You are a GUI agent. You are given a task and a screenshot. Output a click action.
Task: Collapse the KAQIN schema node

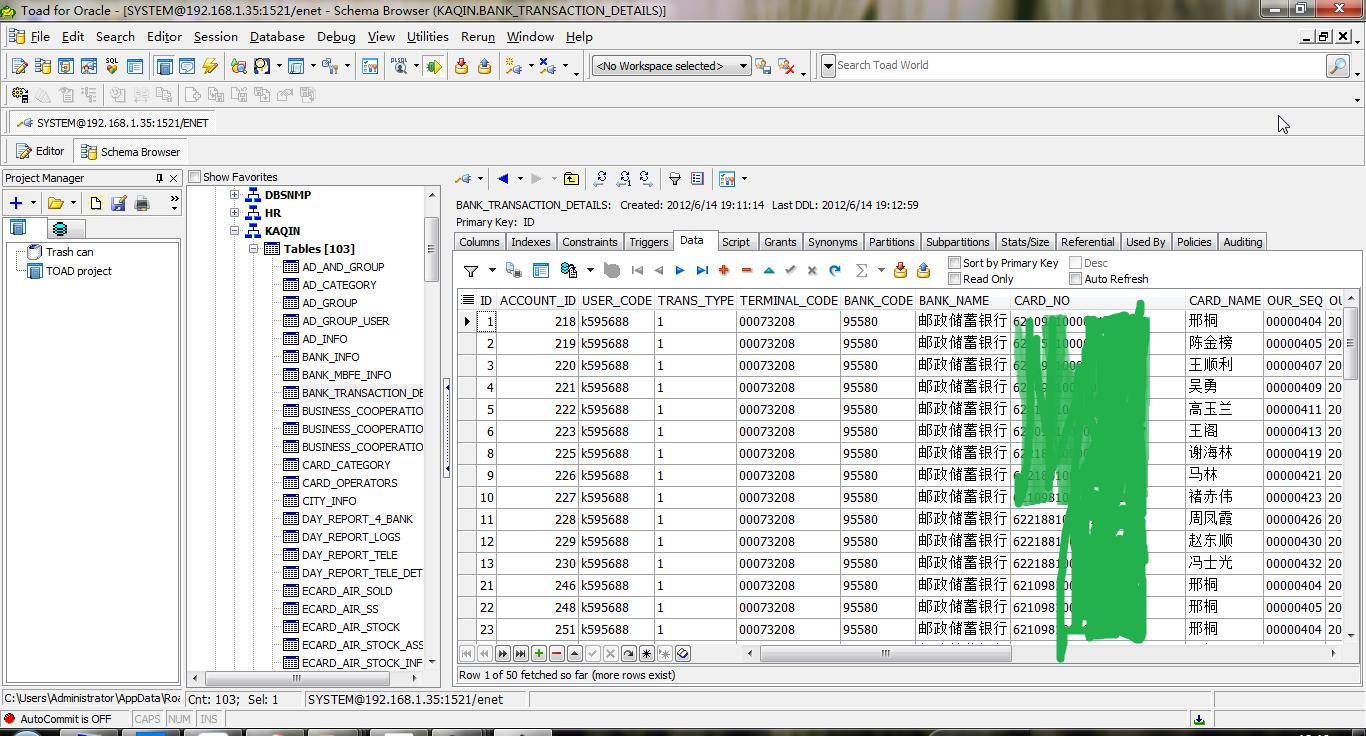pyautogui.click(x=234, y=231)
